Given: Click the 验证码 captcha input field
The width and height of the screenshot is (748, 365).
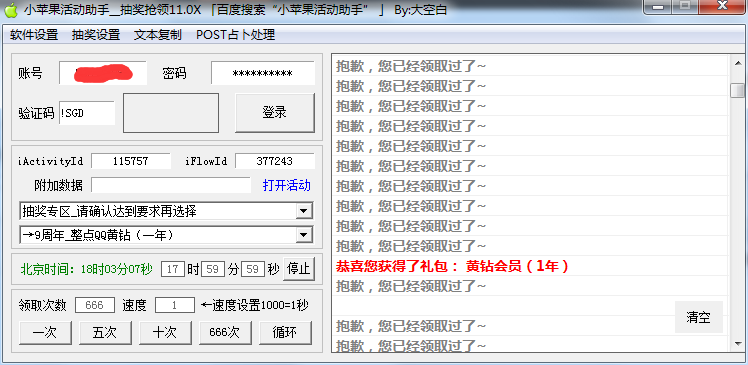Looking at the screenshot, I should [87, 114].
